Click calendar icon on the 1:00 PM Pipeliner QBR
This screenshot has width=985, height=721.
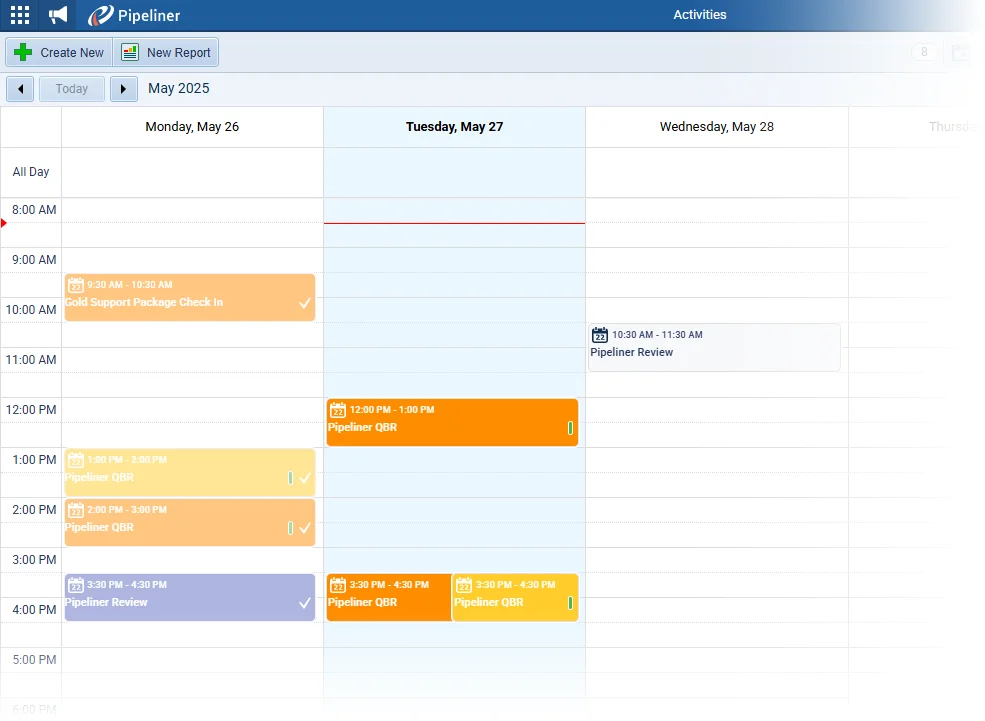[75, 460]
